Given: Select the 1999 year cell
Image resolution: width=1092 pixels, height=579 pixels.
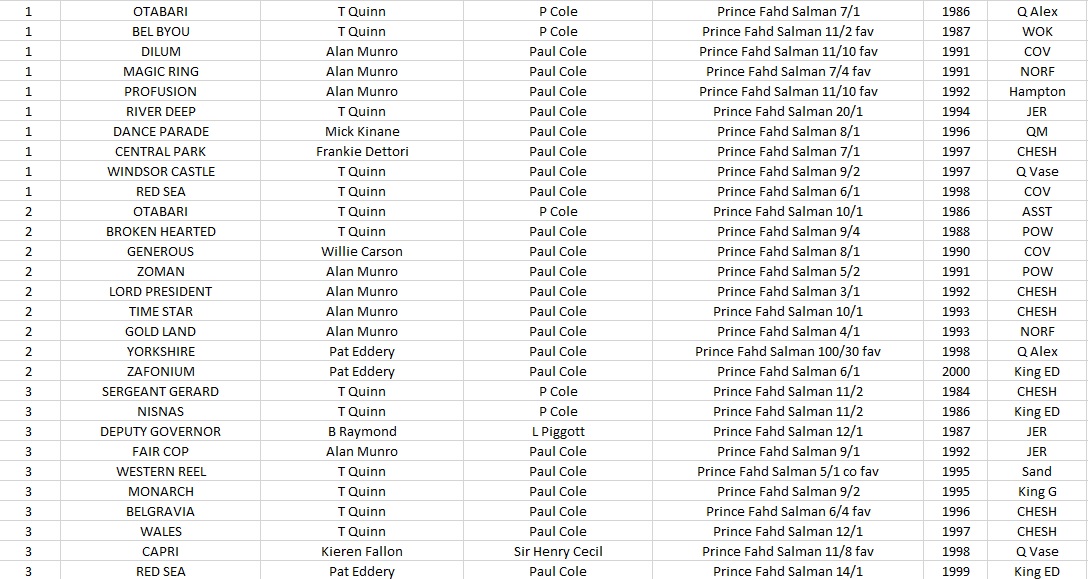Looking at the screenshot, I should click(x=956, y=571).
